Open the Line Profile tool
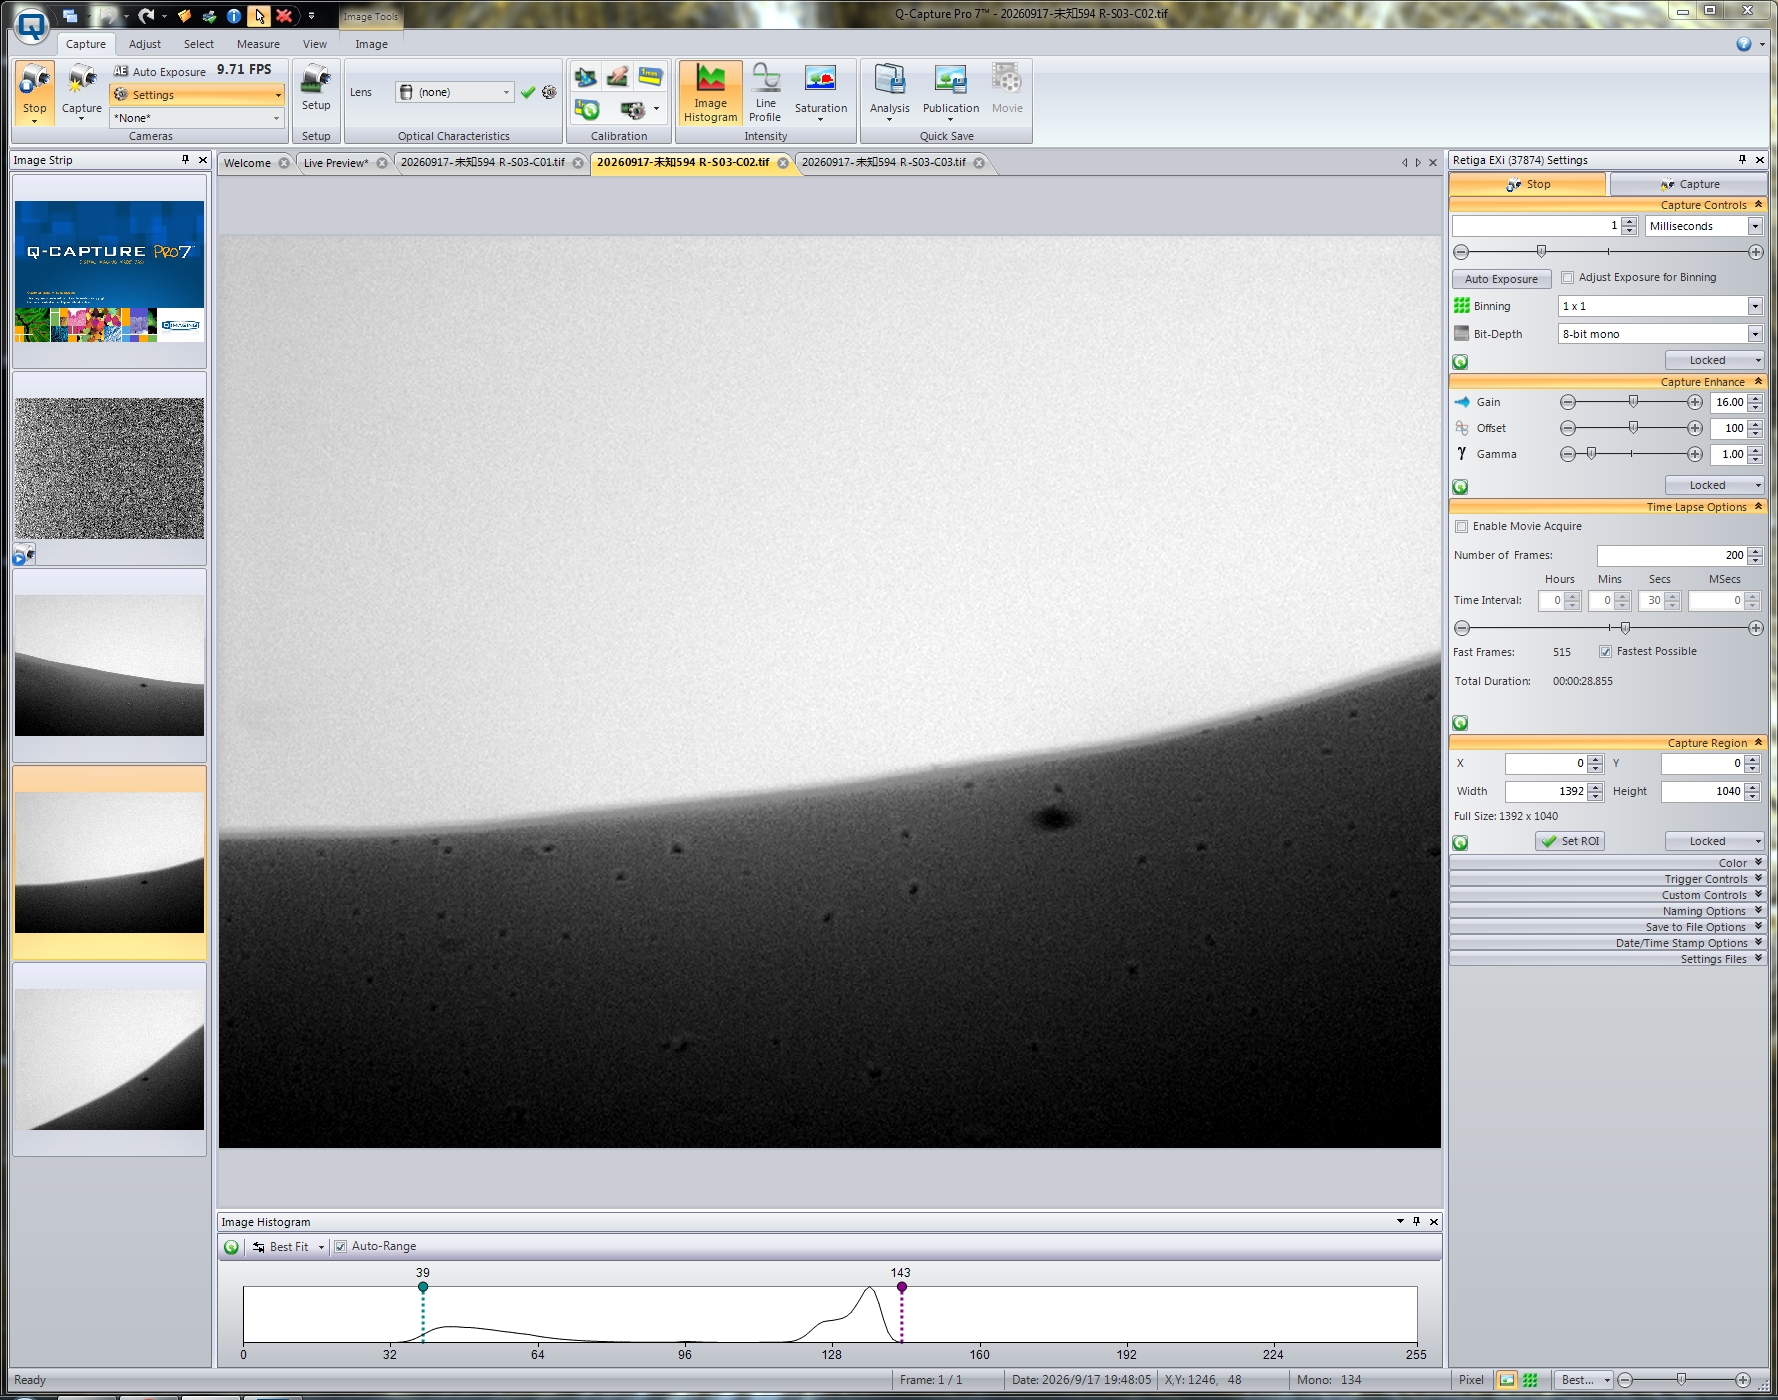The image size is (1778, 1400). (766, 93)
